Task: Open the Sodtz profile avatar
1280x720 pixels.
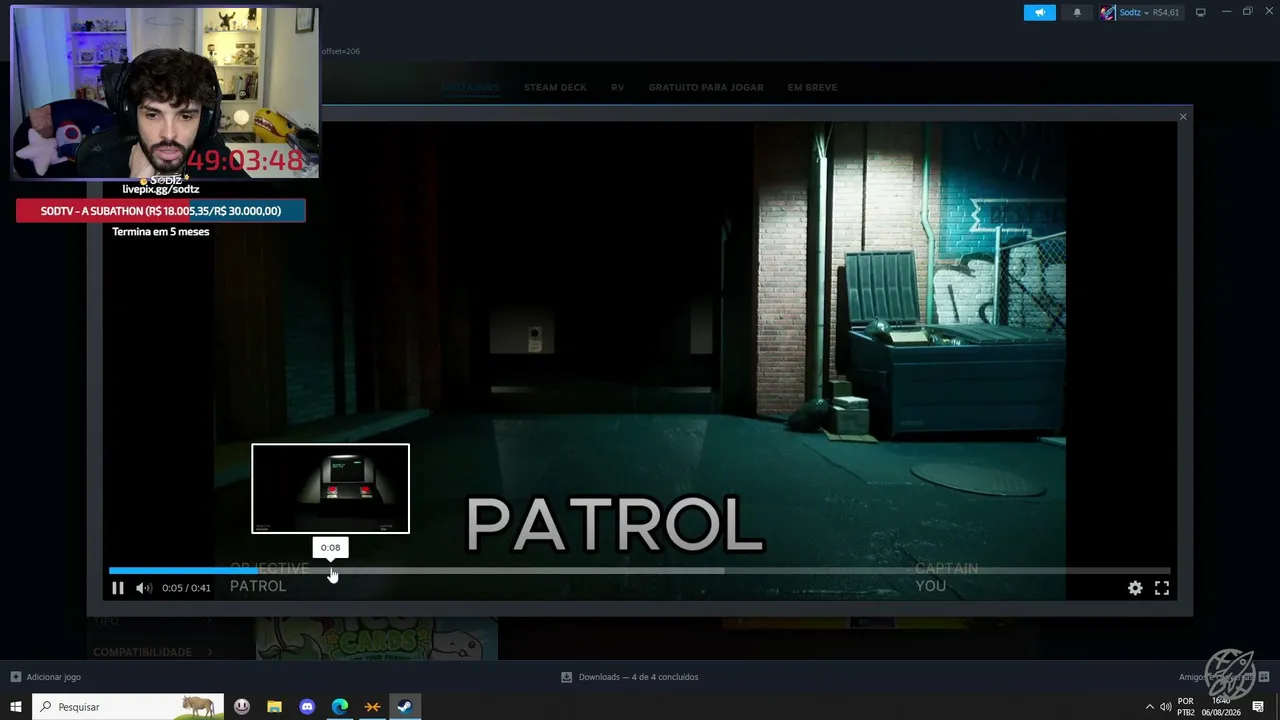Action: pos(1107,12)
